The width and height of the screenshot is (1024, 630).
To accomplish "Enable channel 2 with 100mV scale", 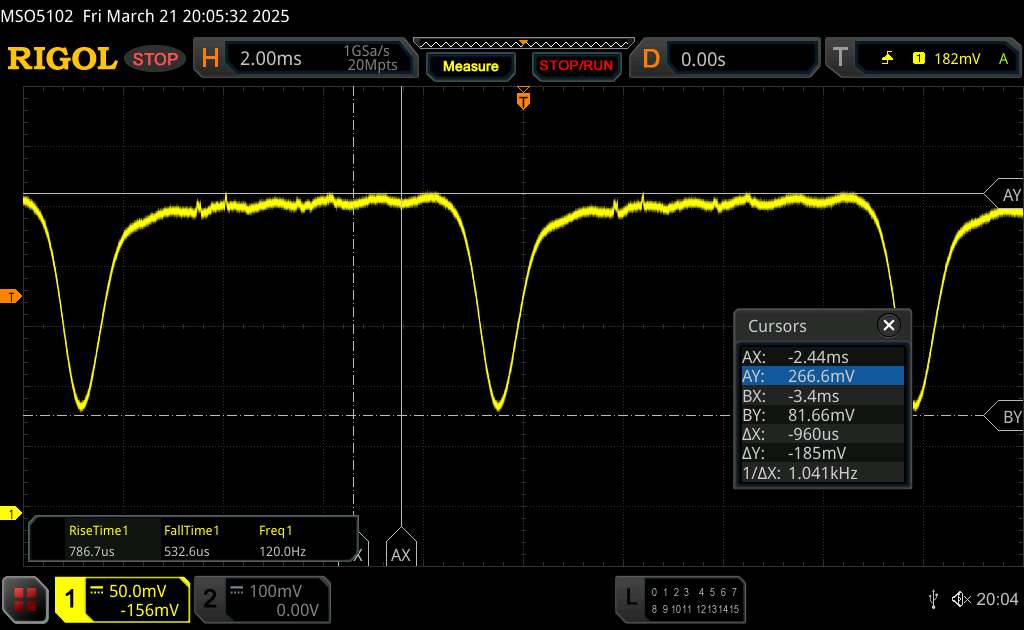I will 260,599.
